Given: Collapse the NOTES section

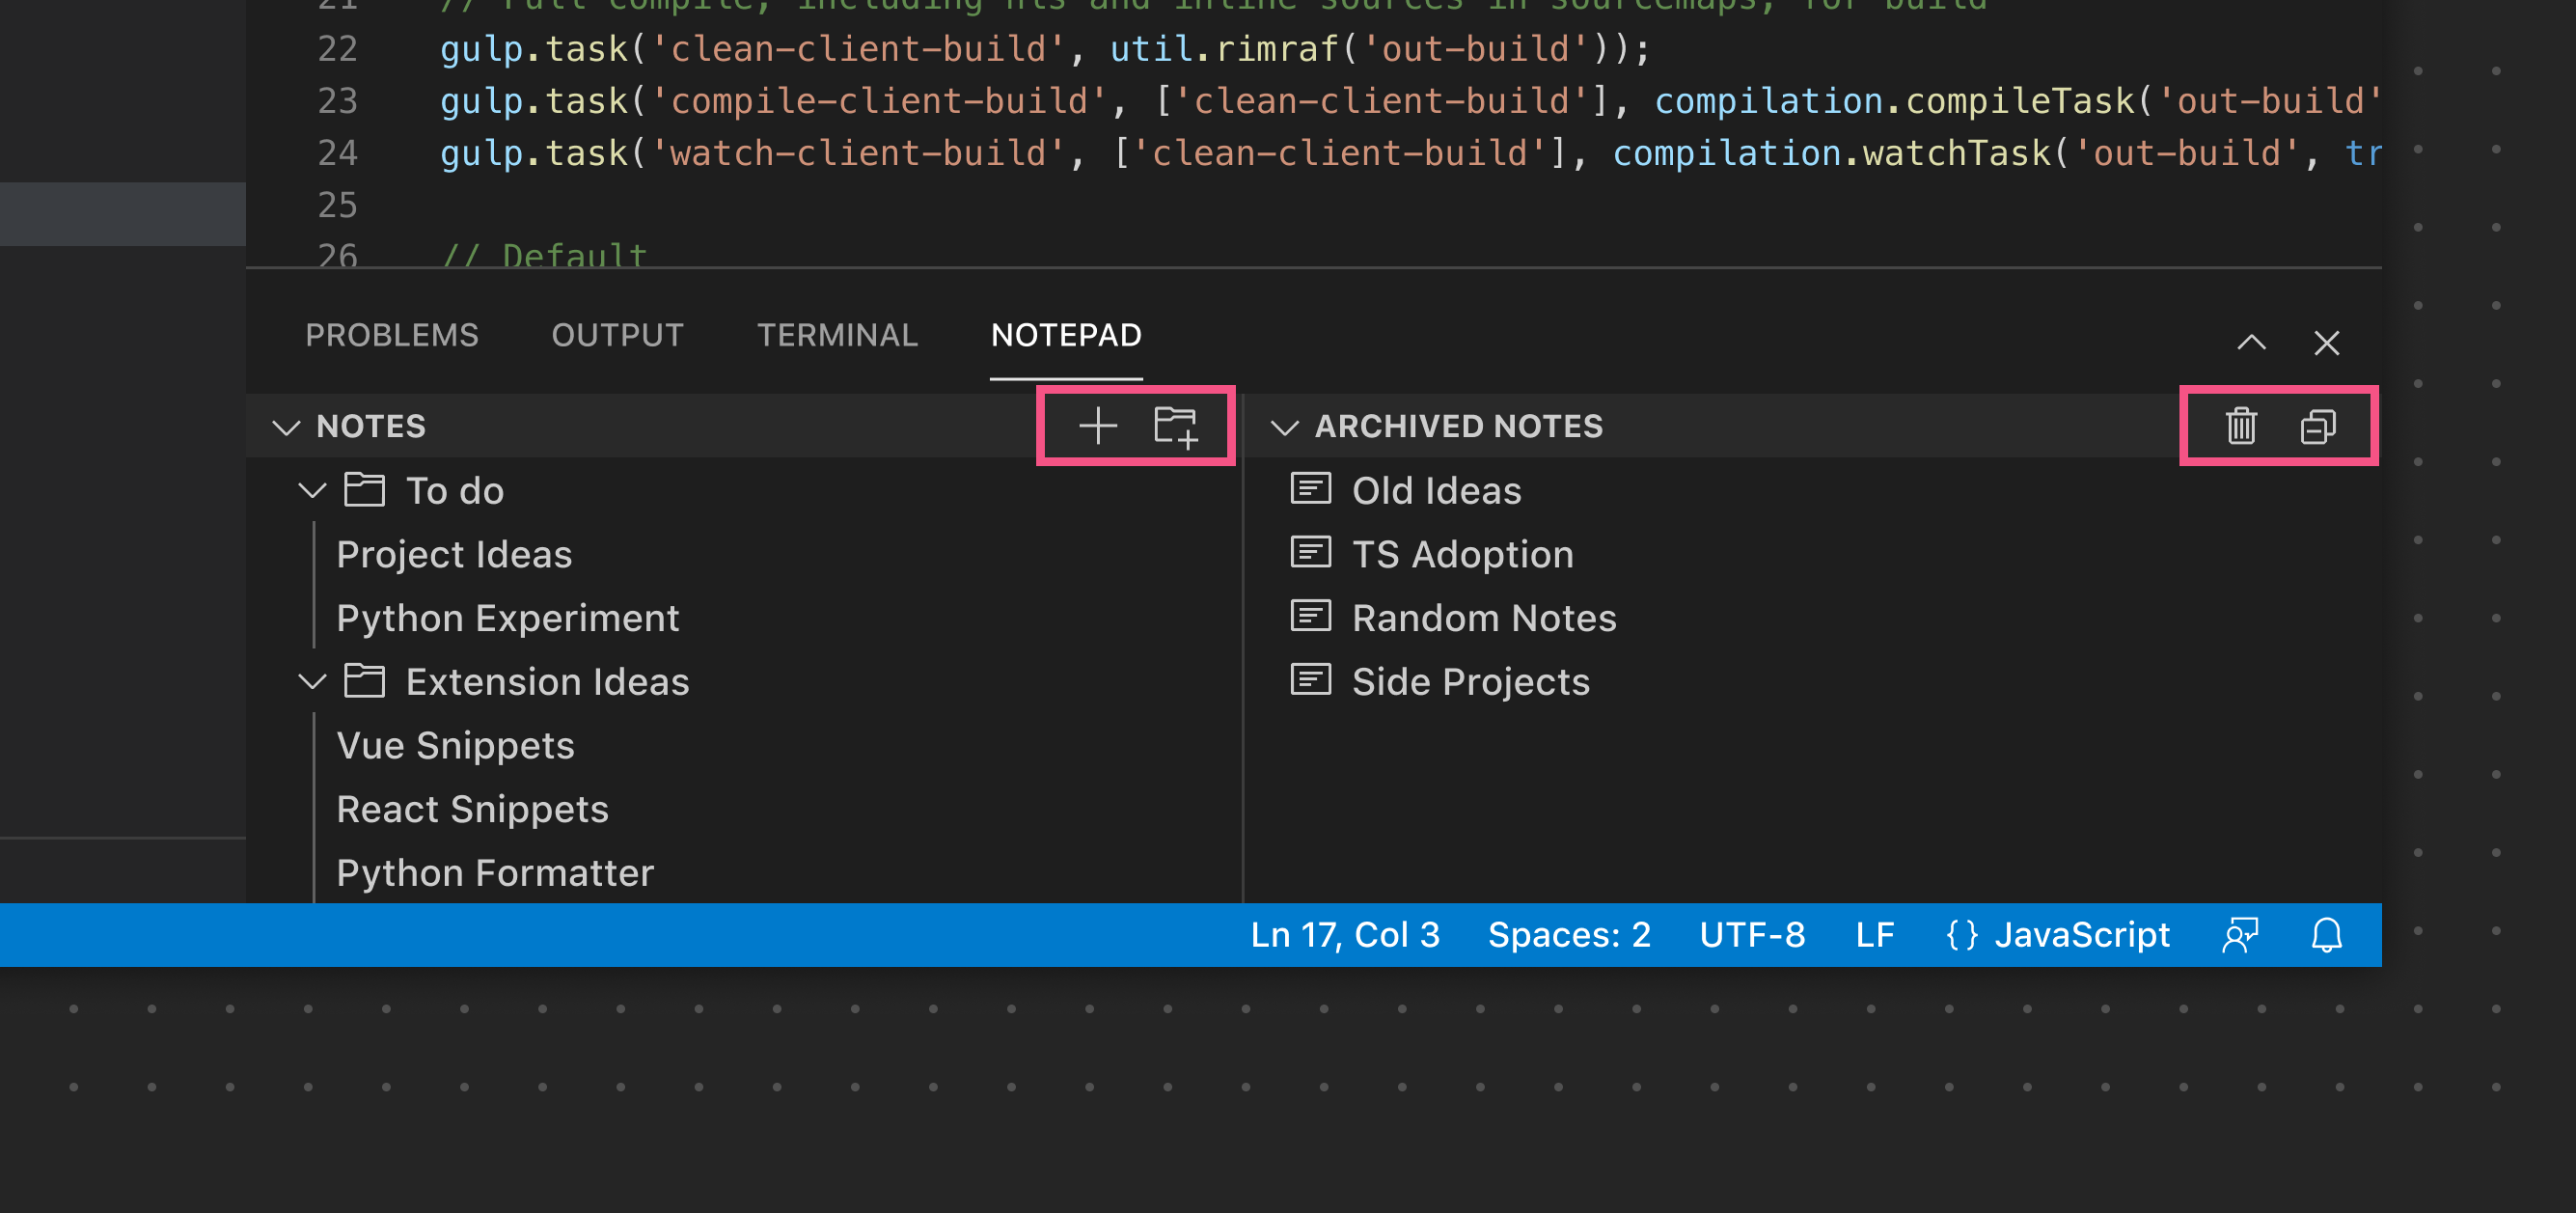Looking at the screenshot, I should [286, 426].
